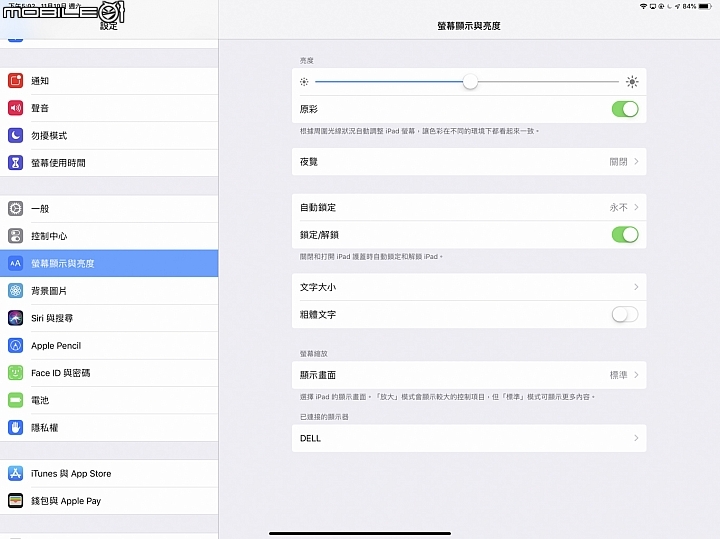This screenshot has height=539, width=720.
Task: Tap the 聲音 sound icon
Action: click(x=15, y=108)
